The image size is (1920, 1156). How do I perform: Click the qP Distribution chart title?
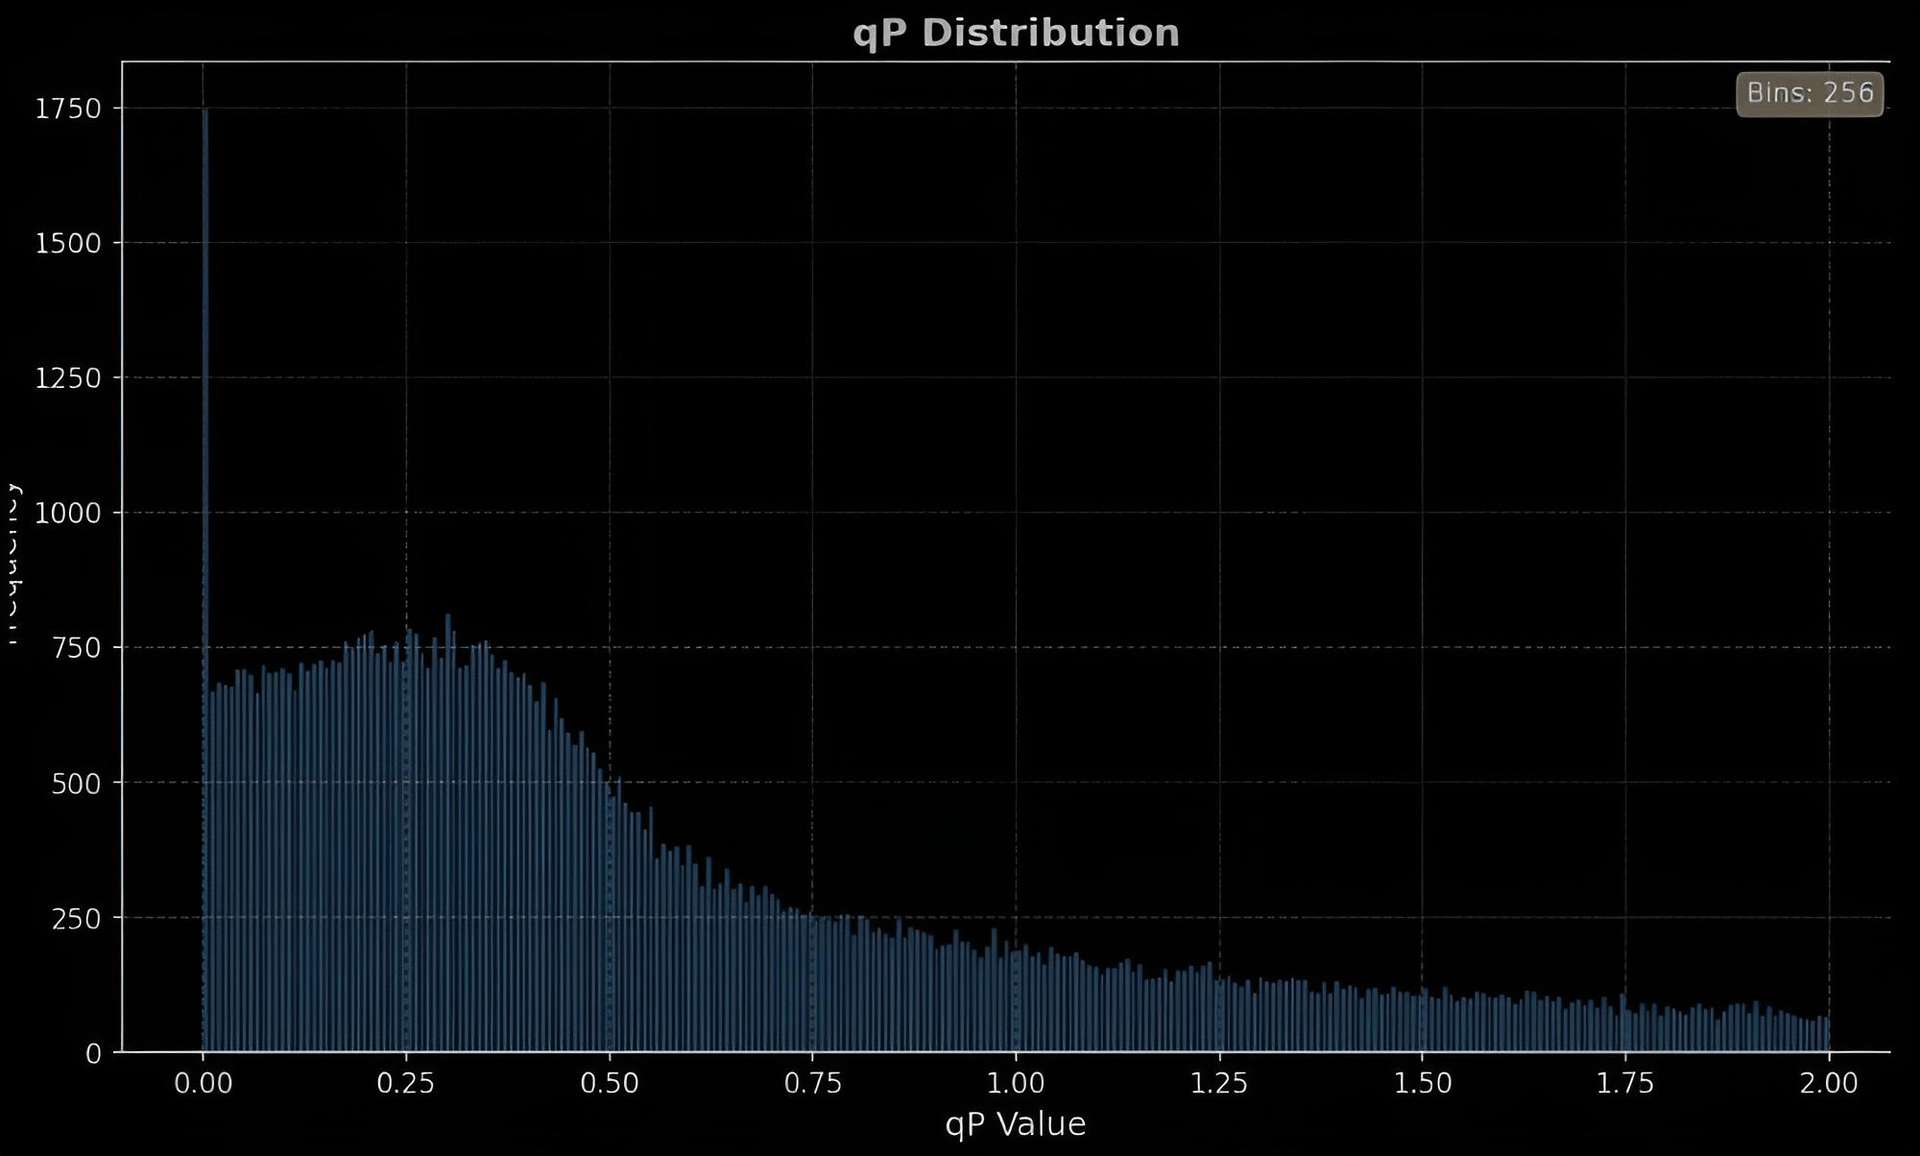[x=1016, y=33]
